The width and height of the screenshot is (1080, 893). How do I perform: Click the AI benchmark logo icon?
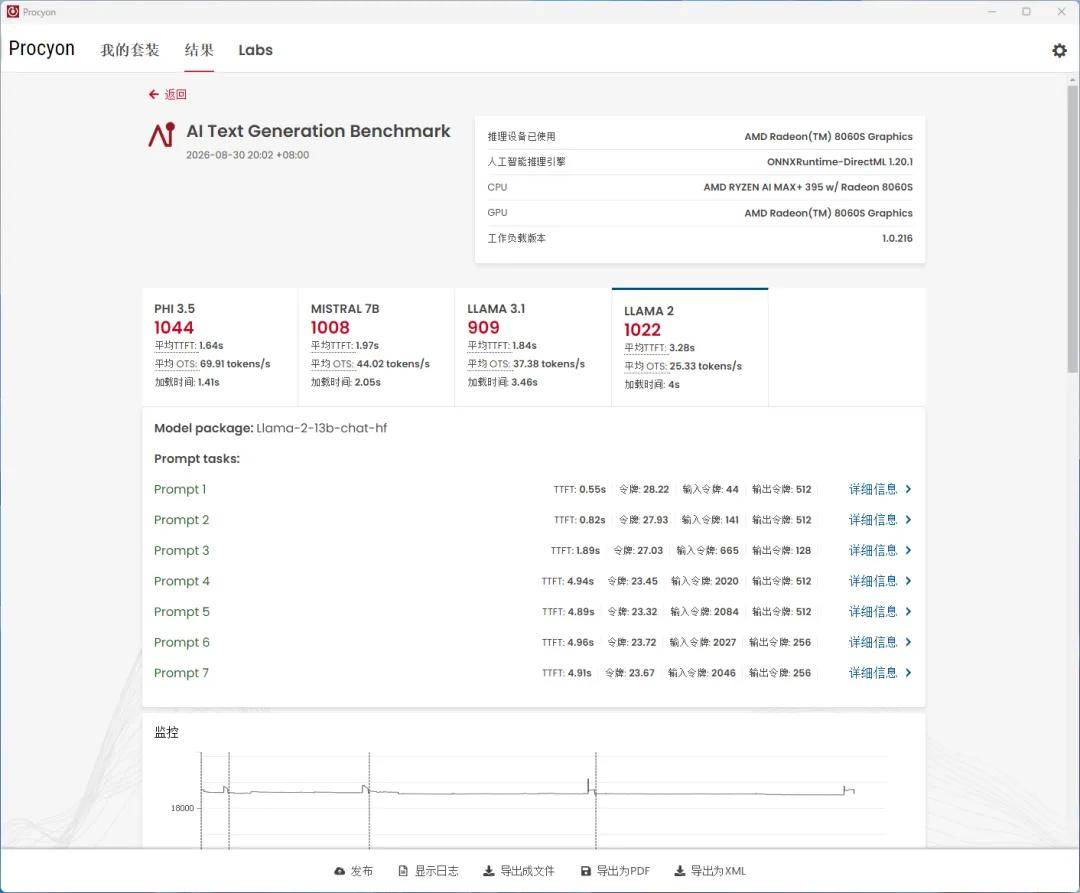162,134
